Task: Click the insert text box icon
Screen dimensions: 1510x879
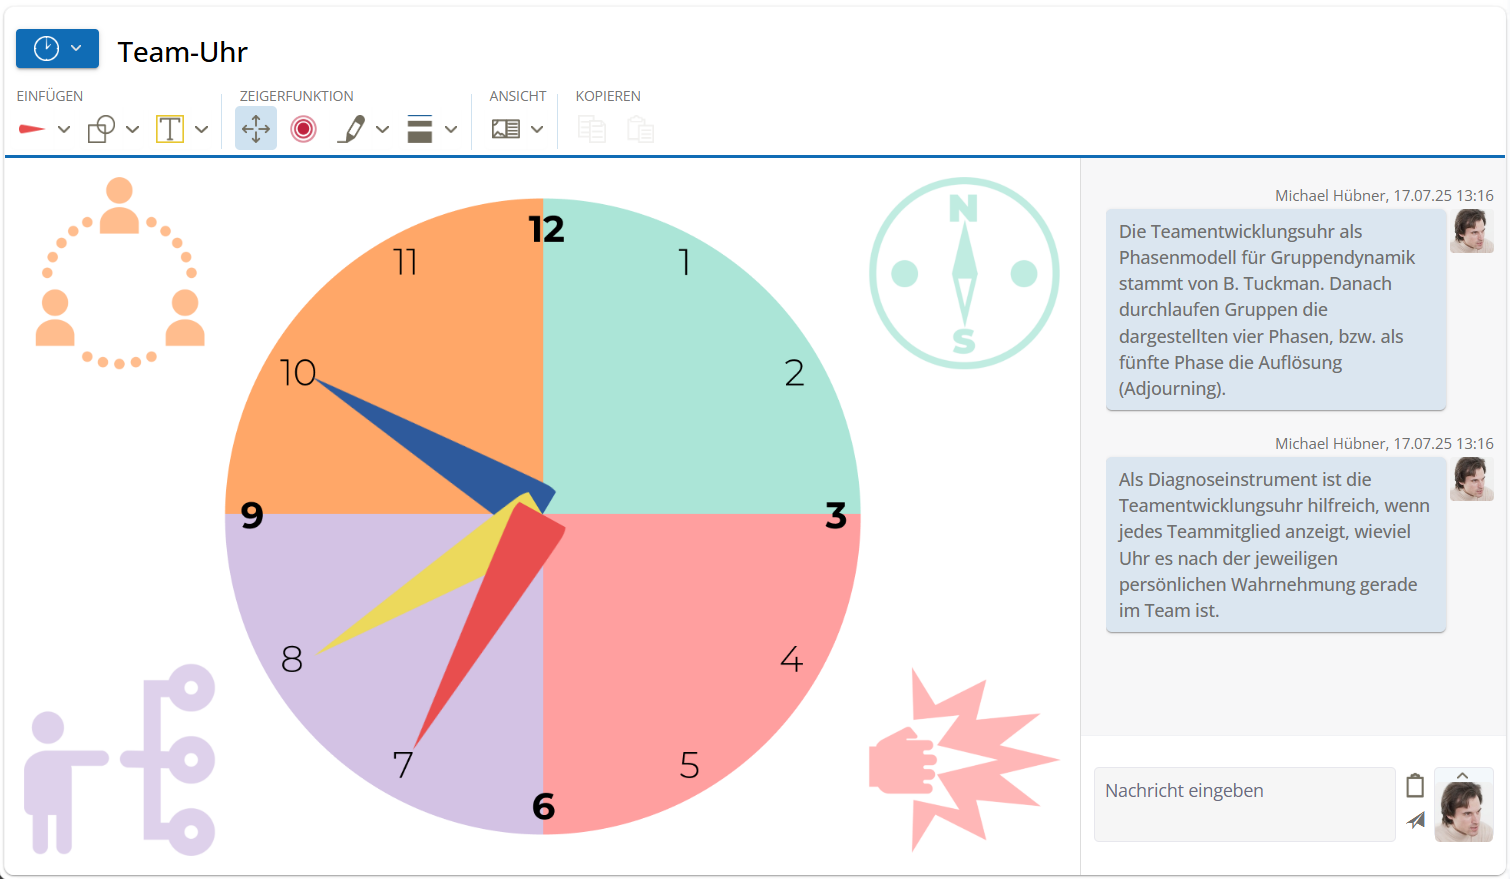Action: click(170, 129)
